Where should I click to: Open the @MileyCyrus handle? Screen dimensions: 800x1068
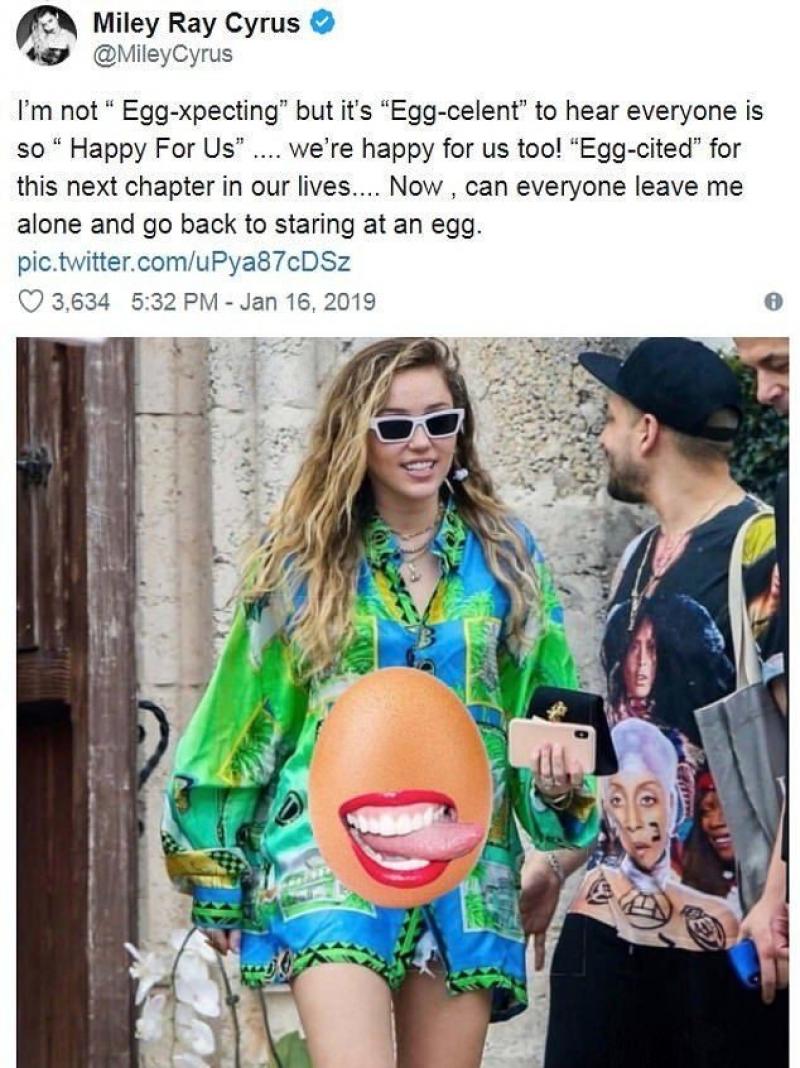tap(162, 54)
